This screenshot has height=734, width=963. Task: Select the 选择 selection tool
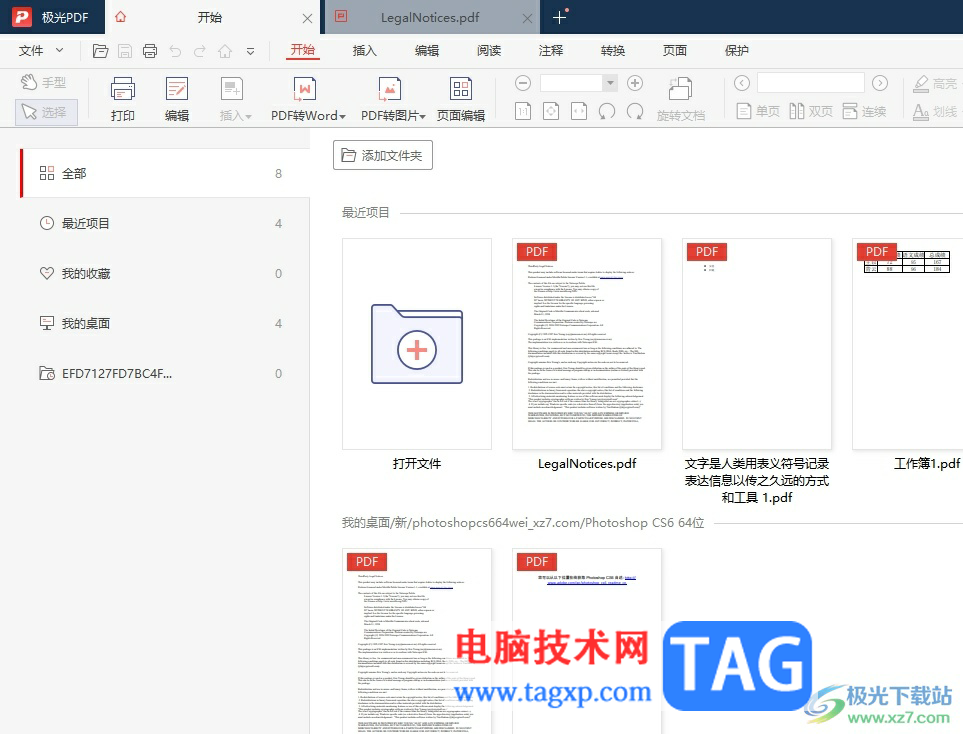(46, 112)
